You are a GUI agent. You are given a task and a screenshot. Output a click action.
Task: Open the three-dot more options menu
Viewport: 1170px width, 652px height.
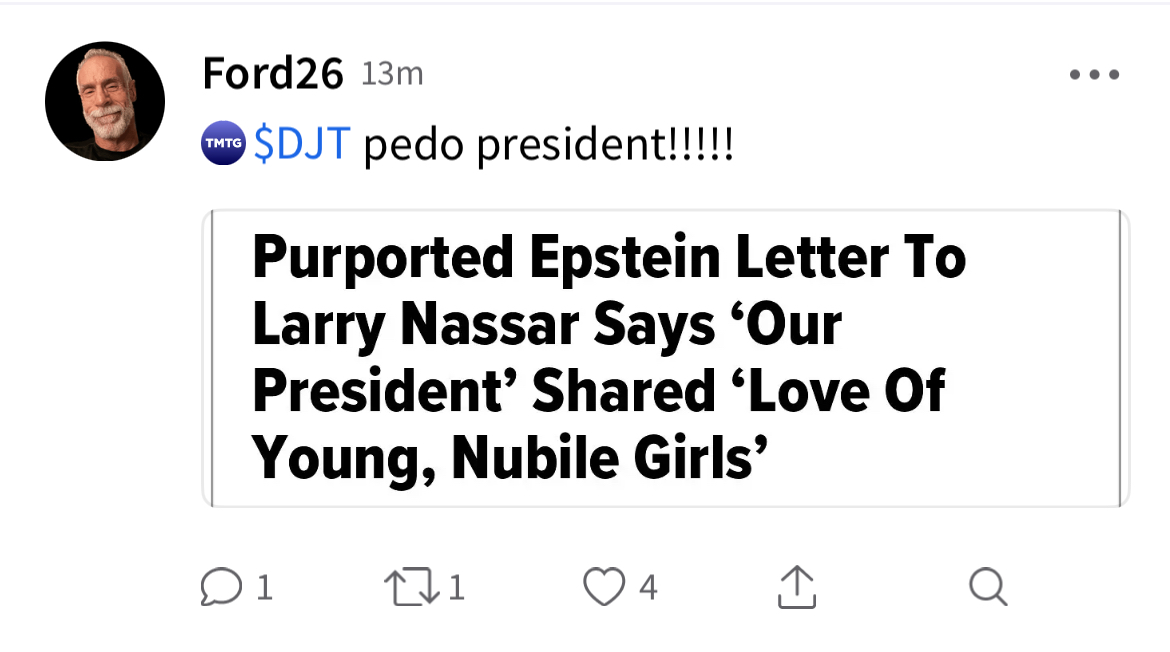click(x=1094, y=75)
